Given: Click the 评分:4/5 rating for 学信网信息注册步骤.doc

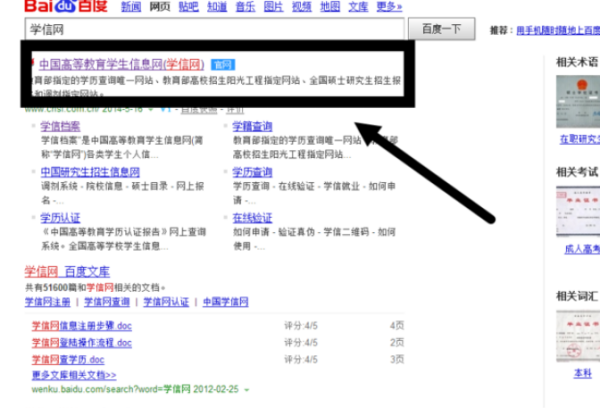Looking at the screenshot, I should tap(301, 326).
